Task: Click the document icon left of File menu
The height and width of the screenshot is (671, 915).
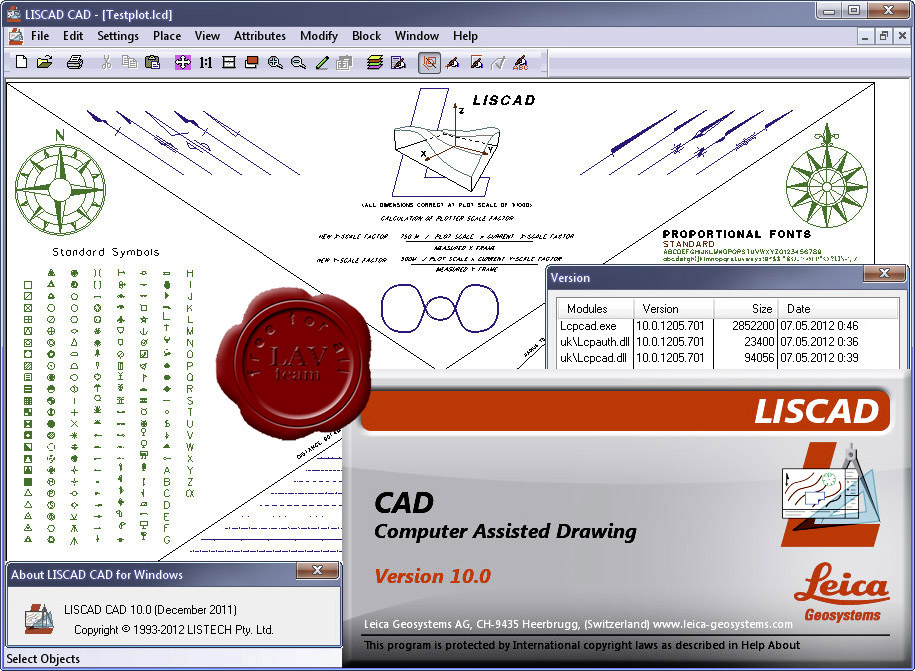Action: [x=16, y=36]
